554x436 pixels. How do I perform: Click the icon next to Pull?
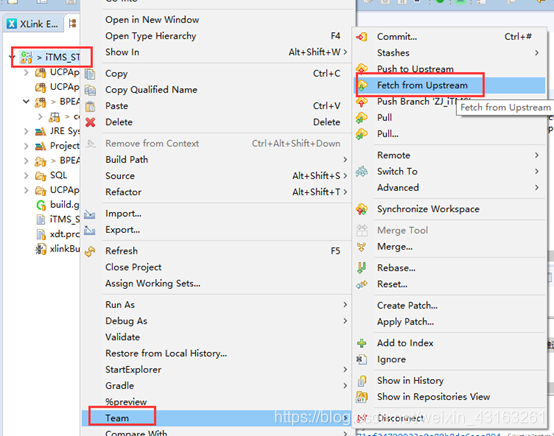coord(362,118)
